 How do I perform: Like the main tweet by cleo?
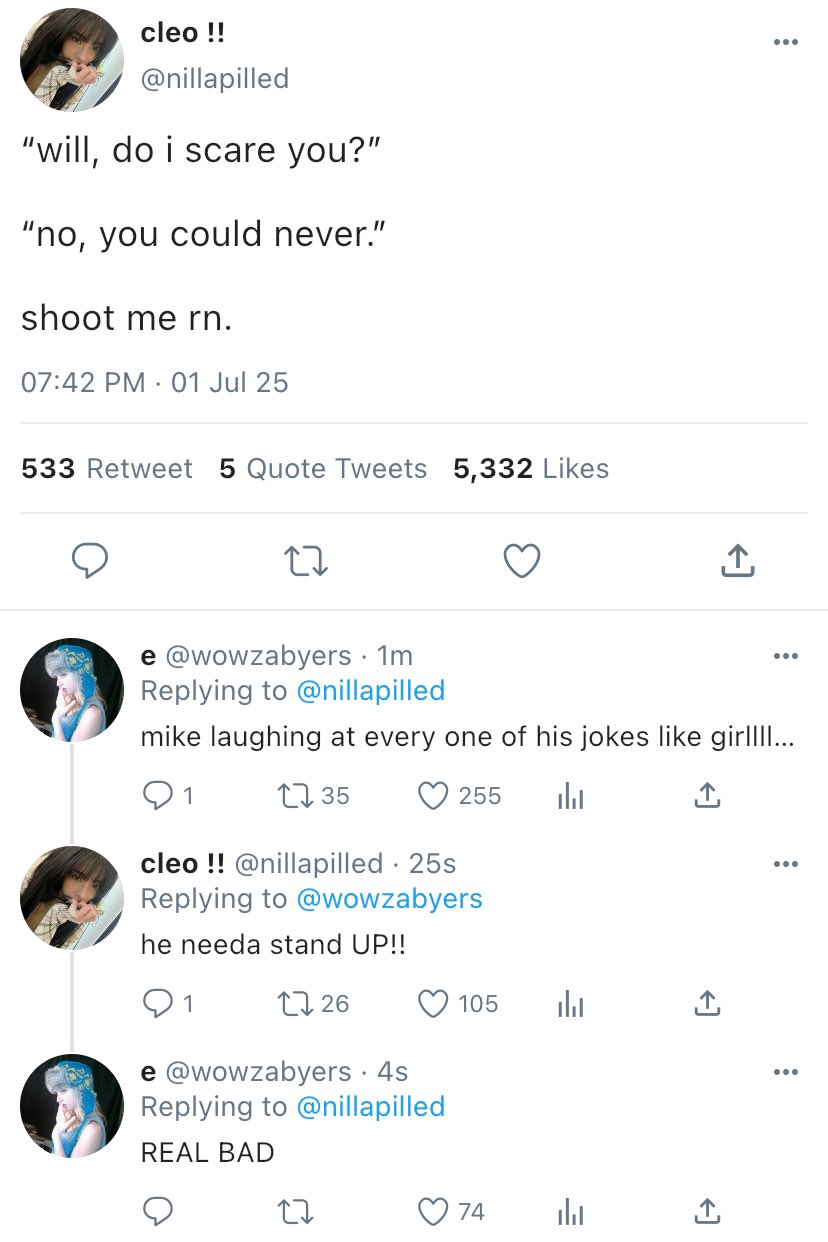(x=521, y=562)
